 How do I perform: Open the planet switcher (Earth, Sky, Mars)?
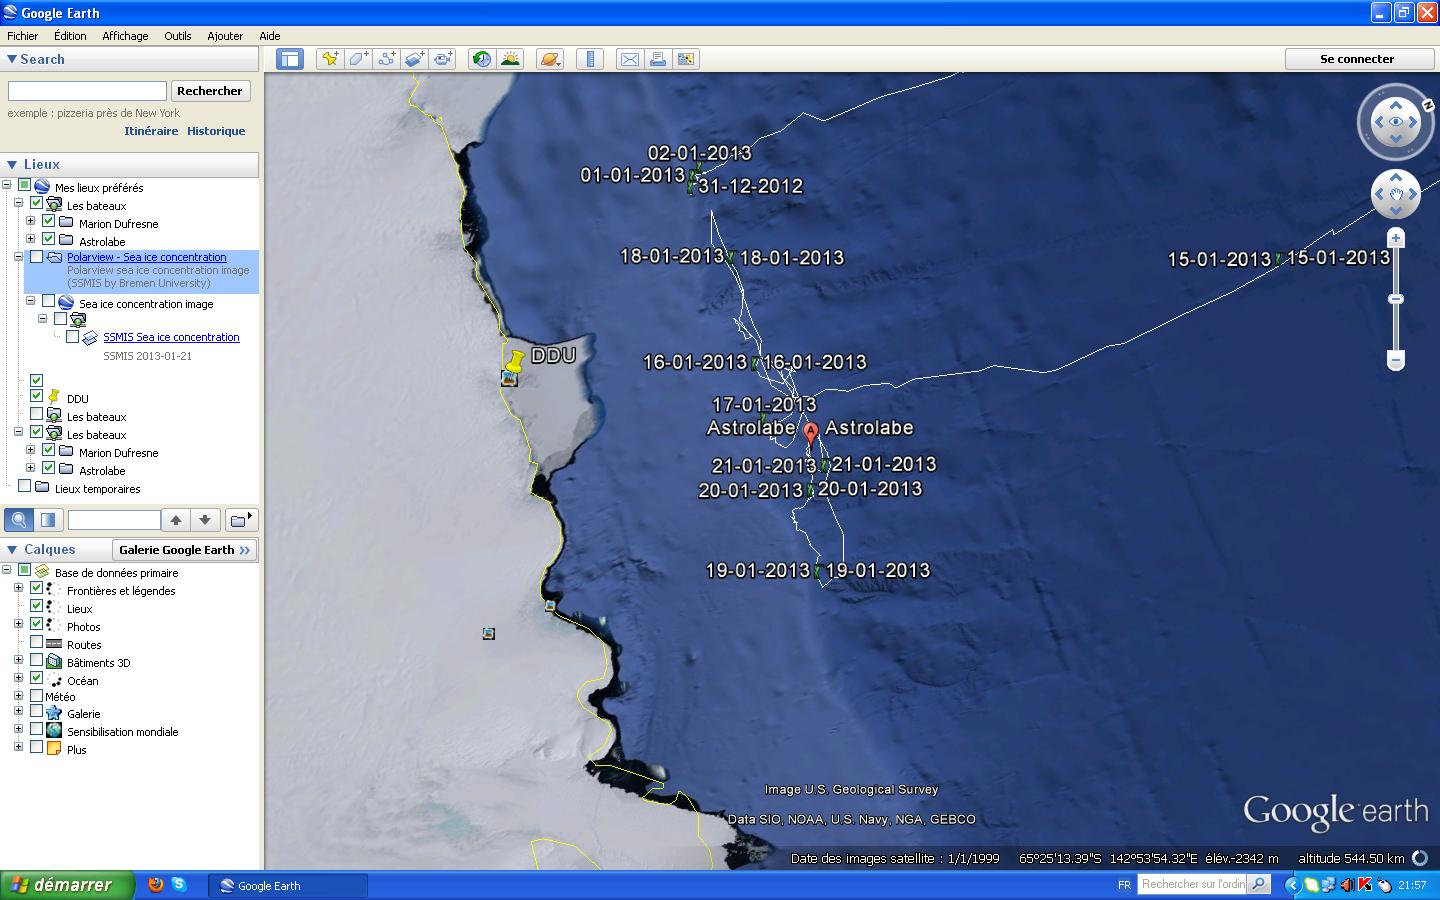[550, 59]
